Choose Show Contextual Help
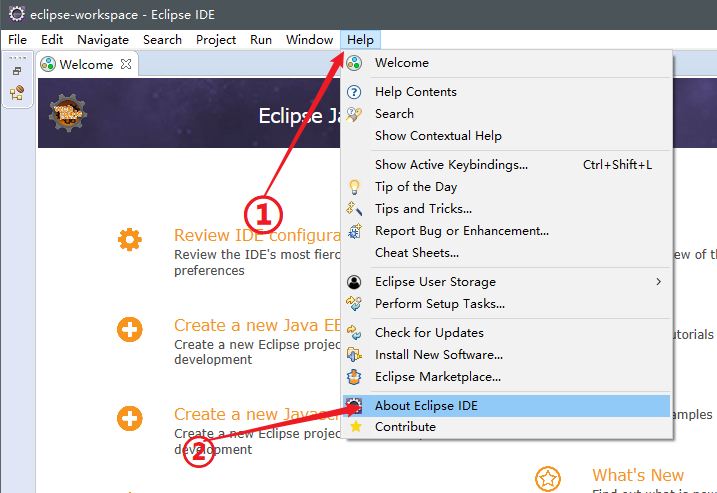The image size is (717, 493). pyautogui.click(x=507, y=136)
